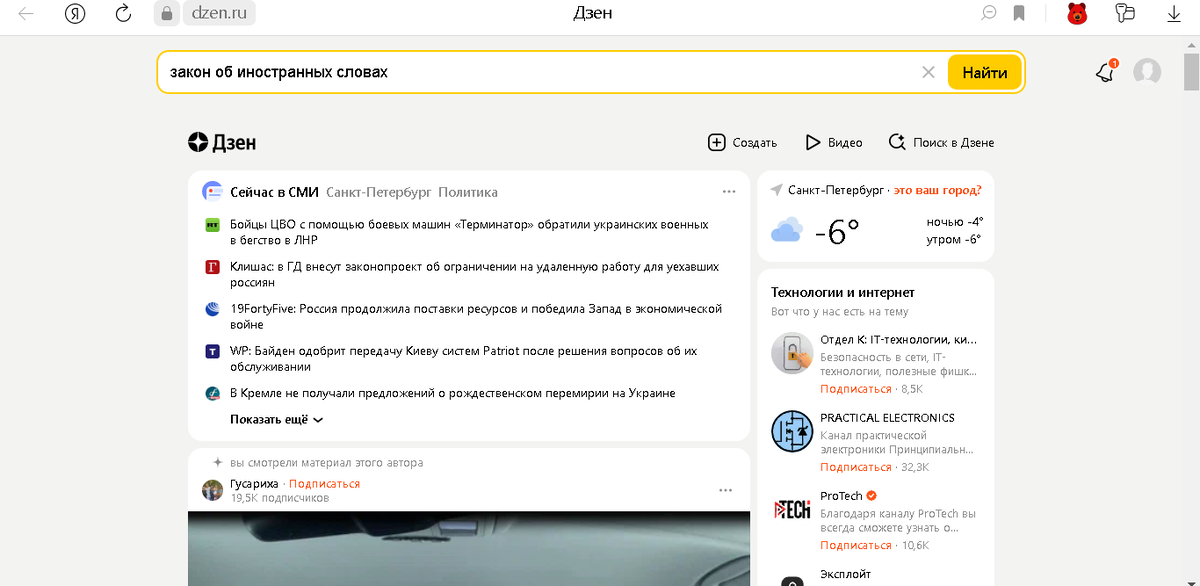
Task: Open the Yandex home button
Action: tap(75, 13)
